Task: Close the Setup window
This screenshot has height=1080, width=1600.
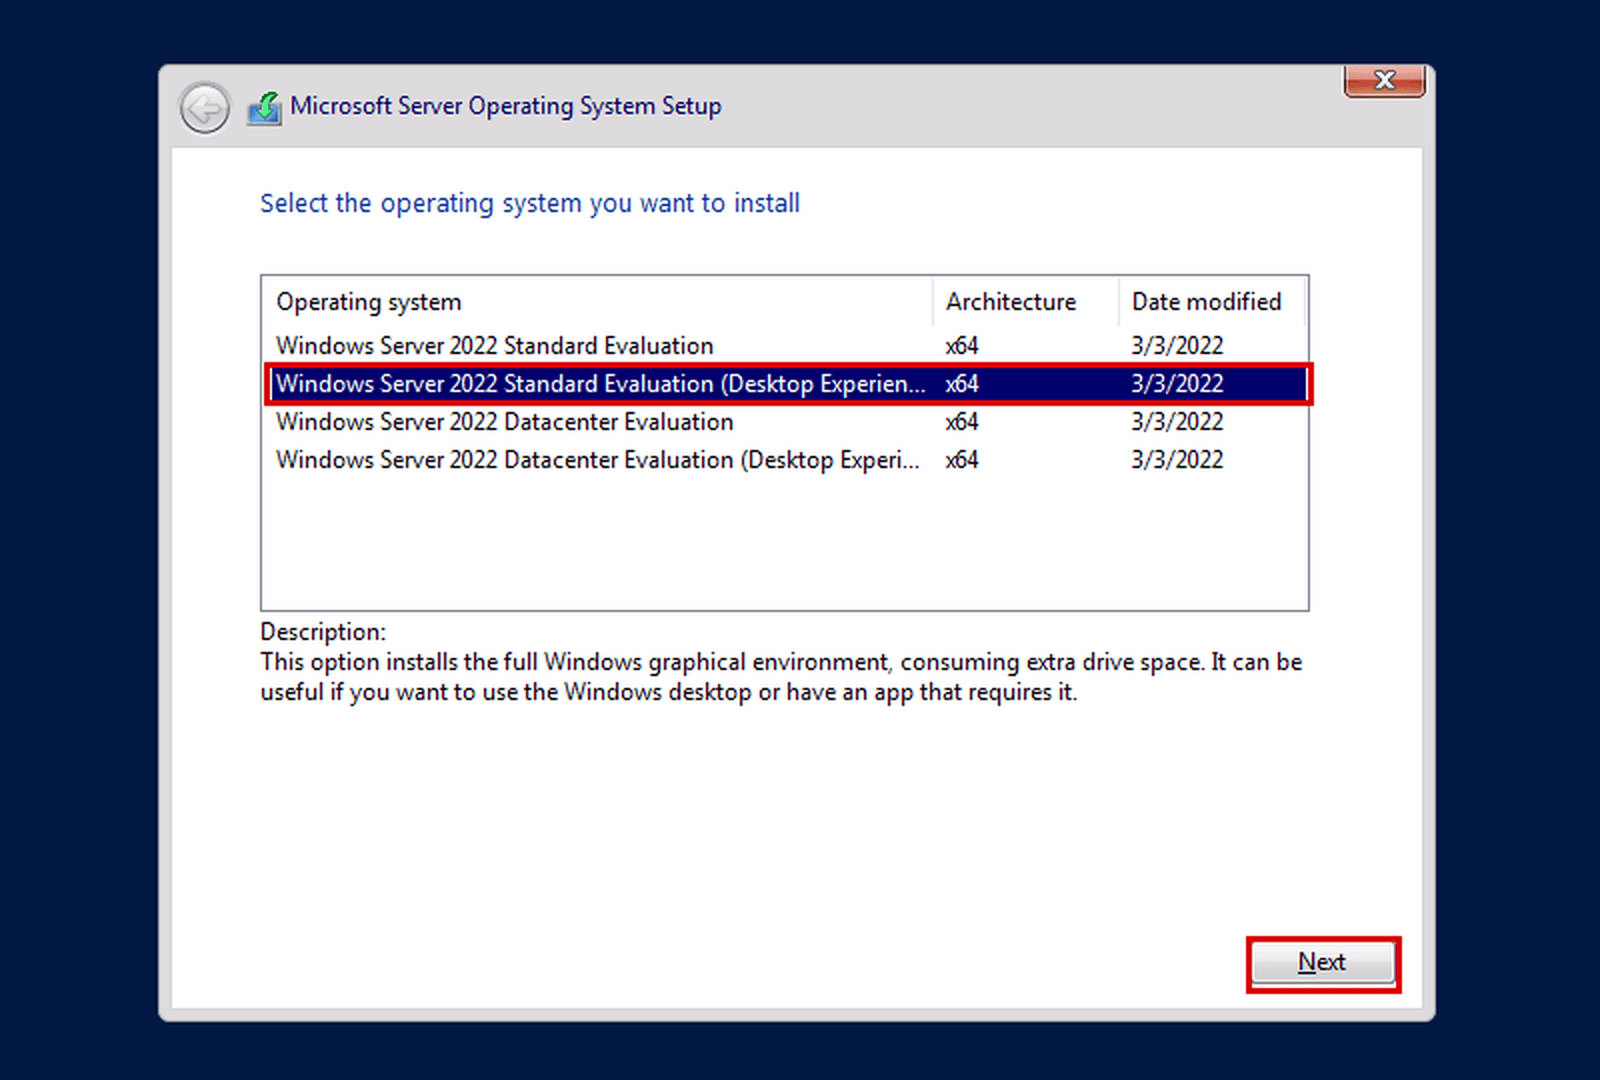Action: (1384, 81)
